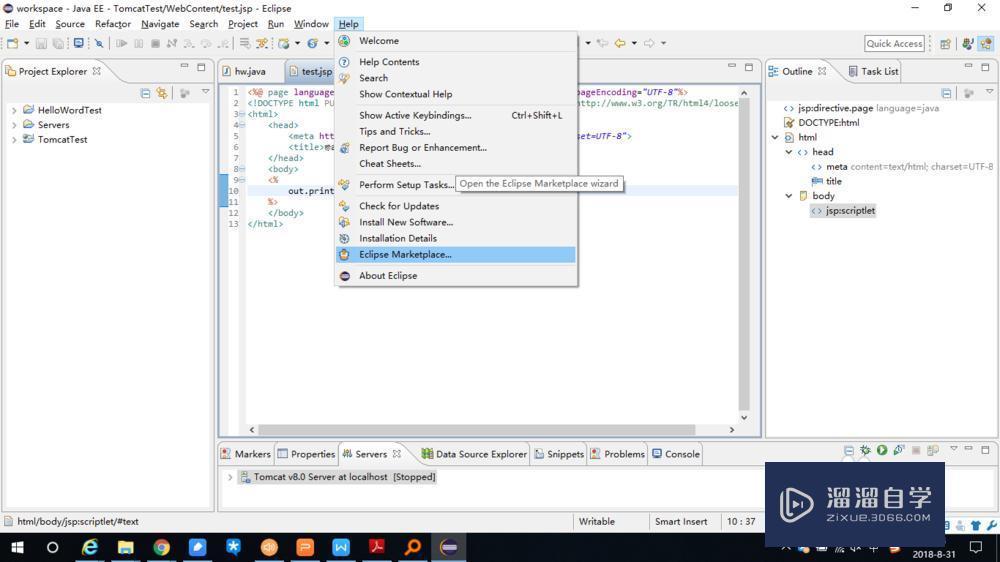Expand the Tomcat v8.0 Server entry
This screenshot has width=1000, height=562.
pos(230,478)
